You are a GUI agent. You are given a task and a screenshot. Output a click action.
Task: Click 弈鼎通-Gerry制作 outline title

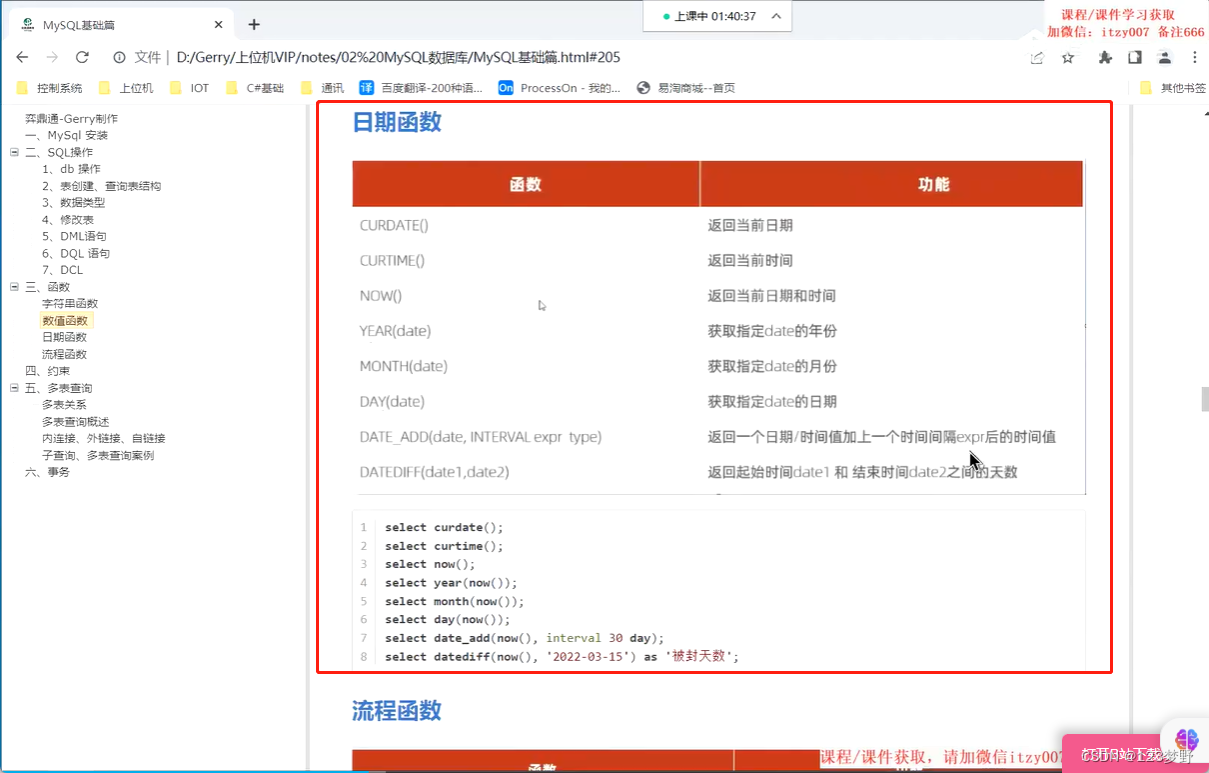point(71,119)
